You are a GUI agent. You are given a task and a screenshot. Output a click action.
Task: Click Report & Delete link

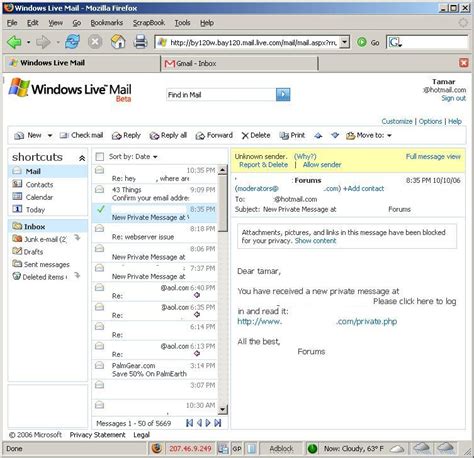(x=263, y=165)
